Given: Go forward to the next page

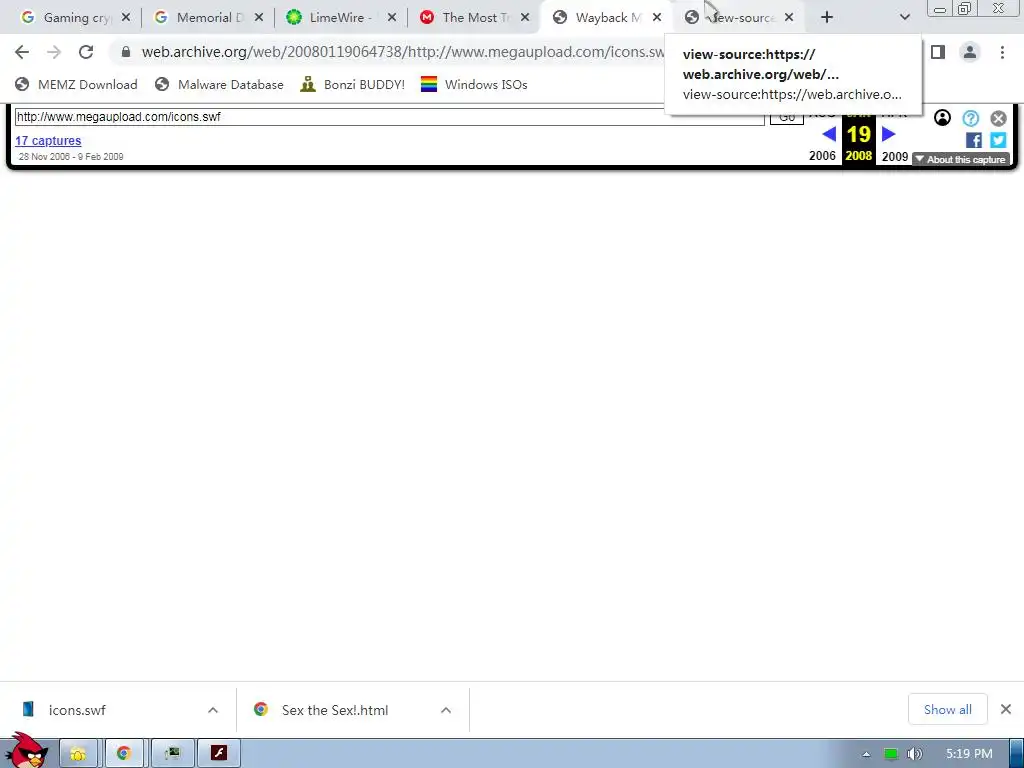Looking at the screenshot, I should pyautogui.click(x=54, y=52).
